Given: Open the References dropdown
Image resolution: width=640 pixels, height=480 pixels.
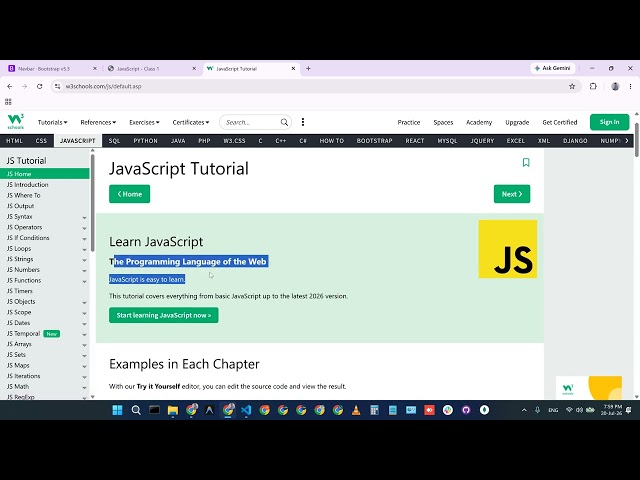Looking at the screenshot, I should coord(98,122).
